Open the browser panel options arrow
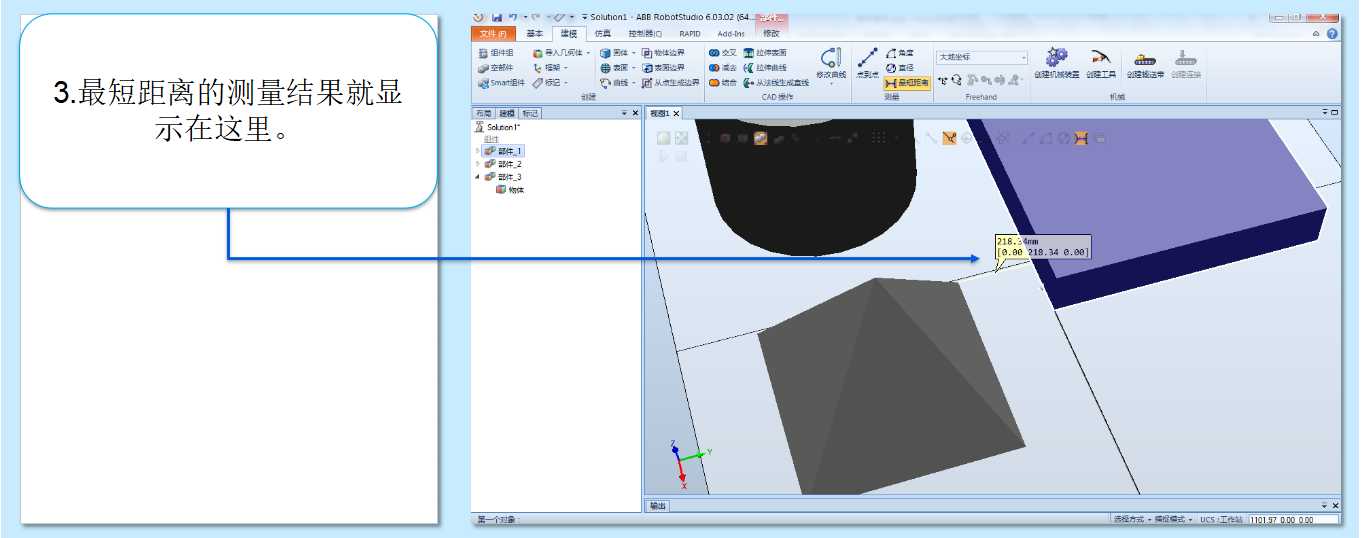The height and width of the screenshot is (538, 1361). (x=624, y=113)
